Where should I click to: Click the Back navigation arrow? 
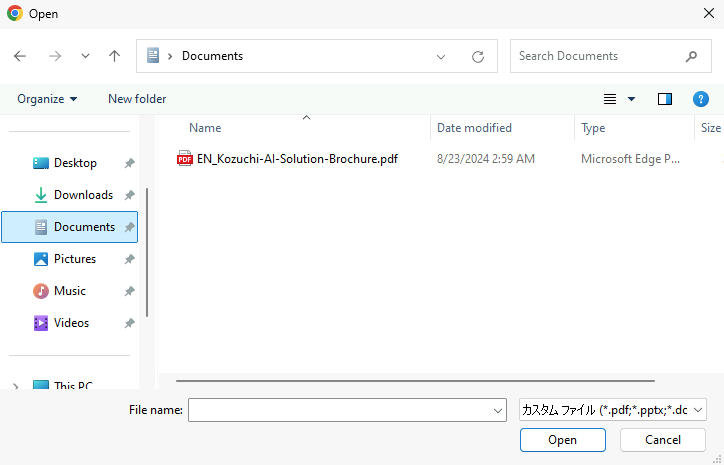(20, 57)
